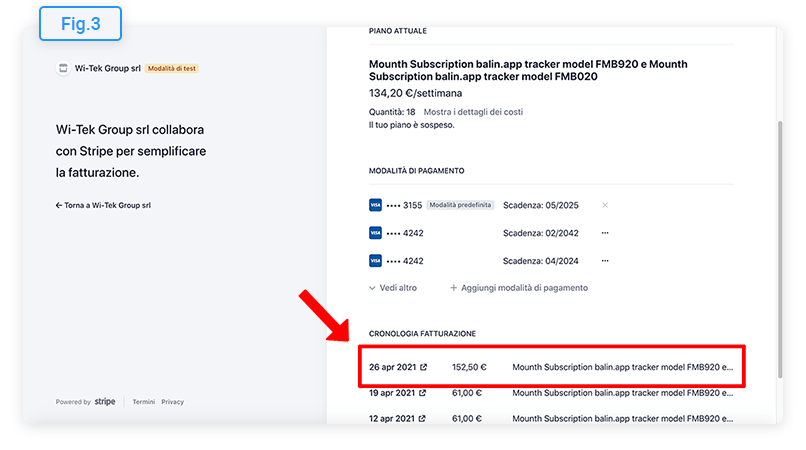Click Visa icon for card 3155
This screenshot has height=450, width=806.
tap(375, 205)
